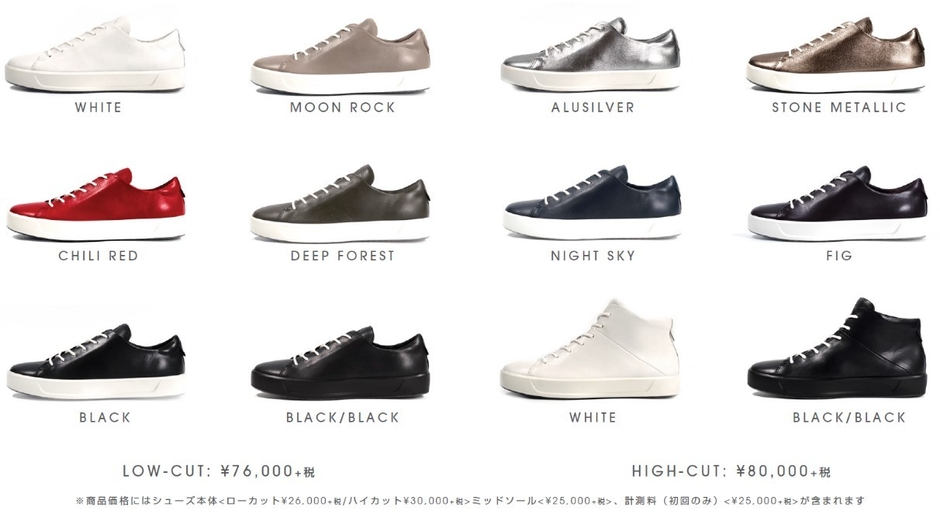Screen dimensions: 940x513
Task: Click the Alusilver metallic sneaker
Action: (x=590, y=55)
